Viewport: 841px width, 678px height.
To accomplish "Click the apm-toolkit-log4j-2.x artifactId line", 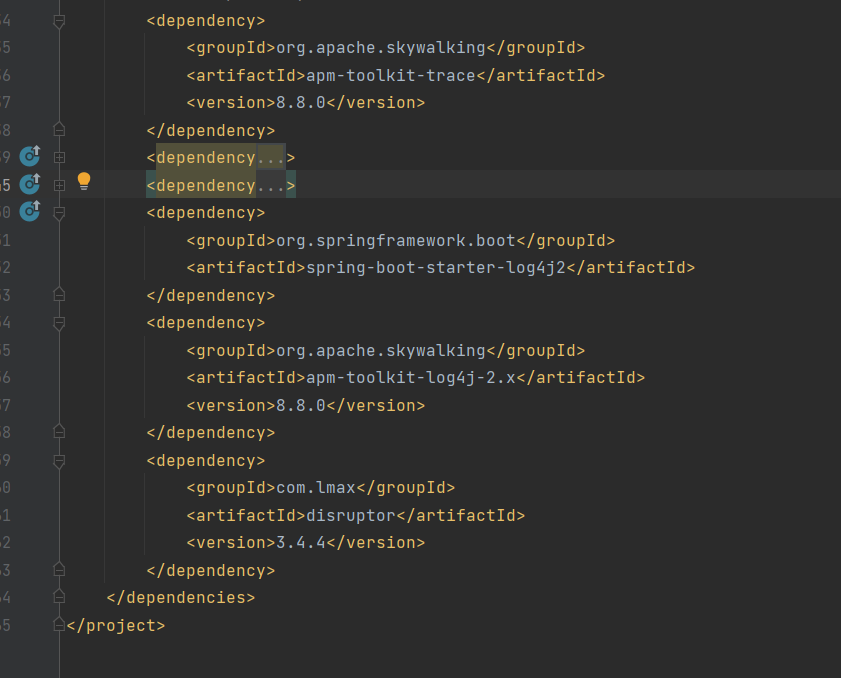I will 416,378.
